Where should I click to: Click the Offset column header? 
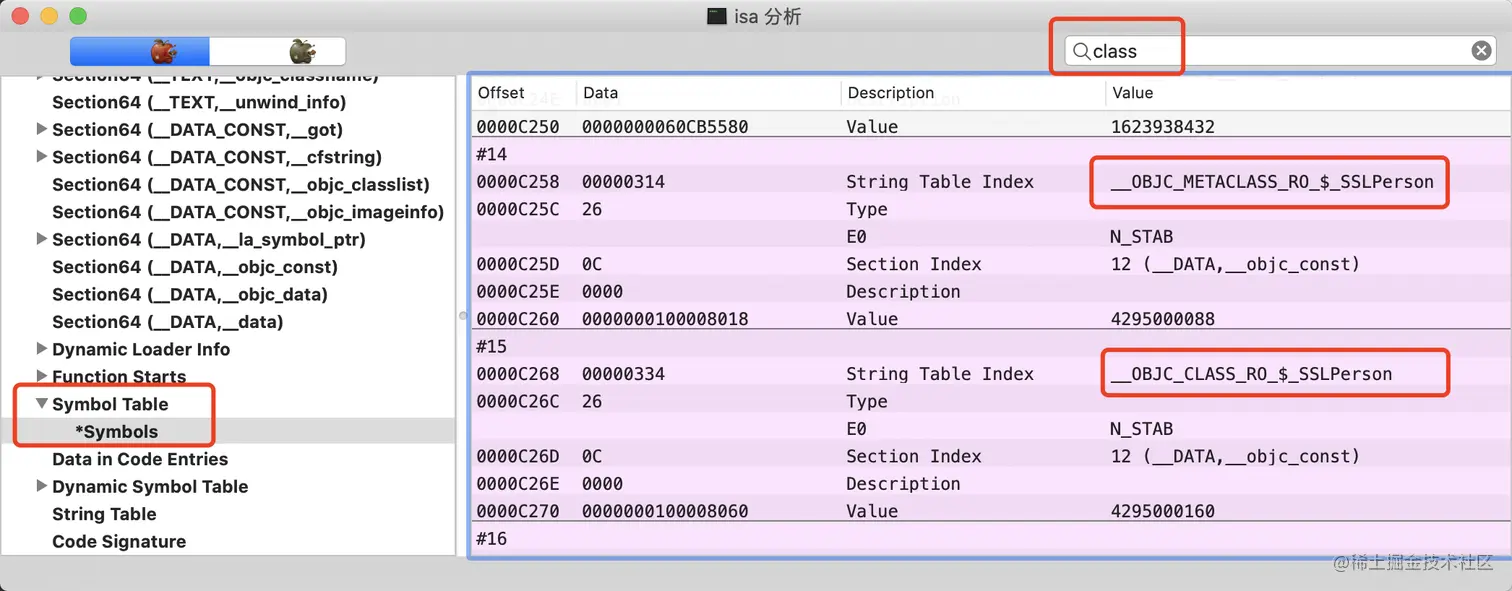tap(523, 93)
